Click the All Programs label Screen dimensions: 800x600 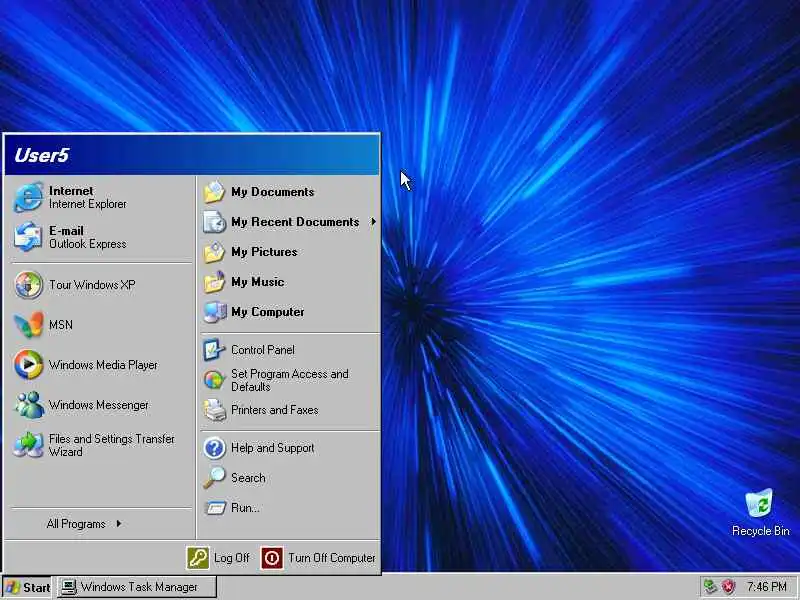76,523
